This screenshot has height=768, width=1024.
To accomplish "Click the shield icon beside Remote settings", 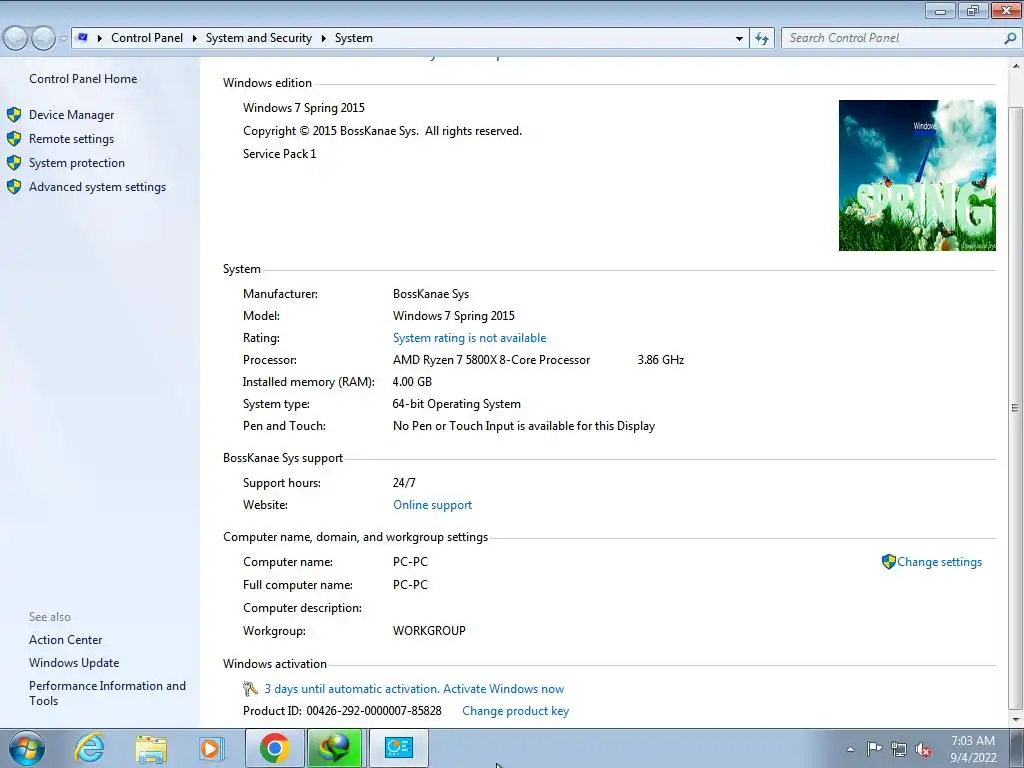I will pos(14,139).
